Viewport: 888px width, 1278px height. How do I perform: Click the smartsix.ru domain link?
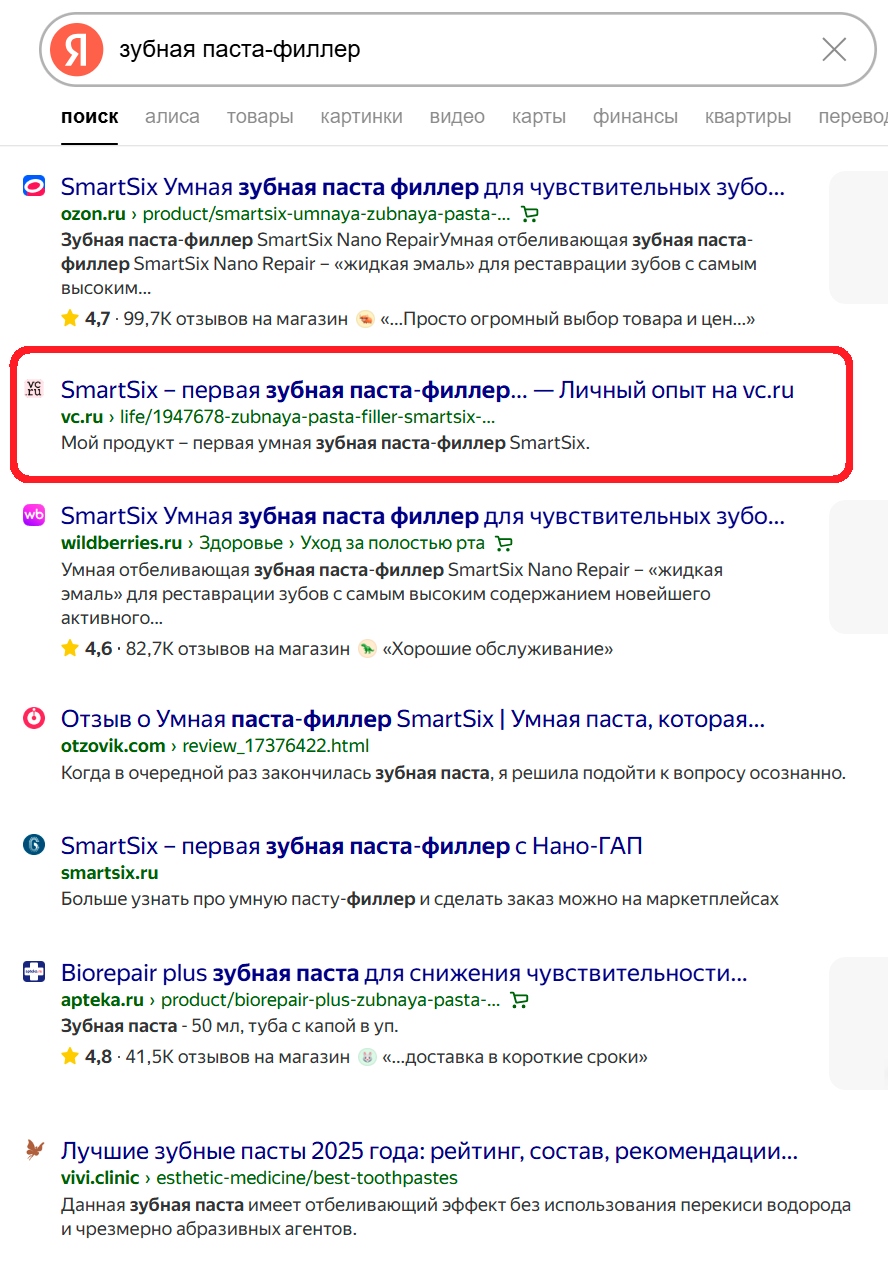[x=110, y=873]
